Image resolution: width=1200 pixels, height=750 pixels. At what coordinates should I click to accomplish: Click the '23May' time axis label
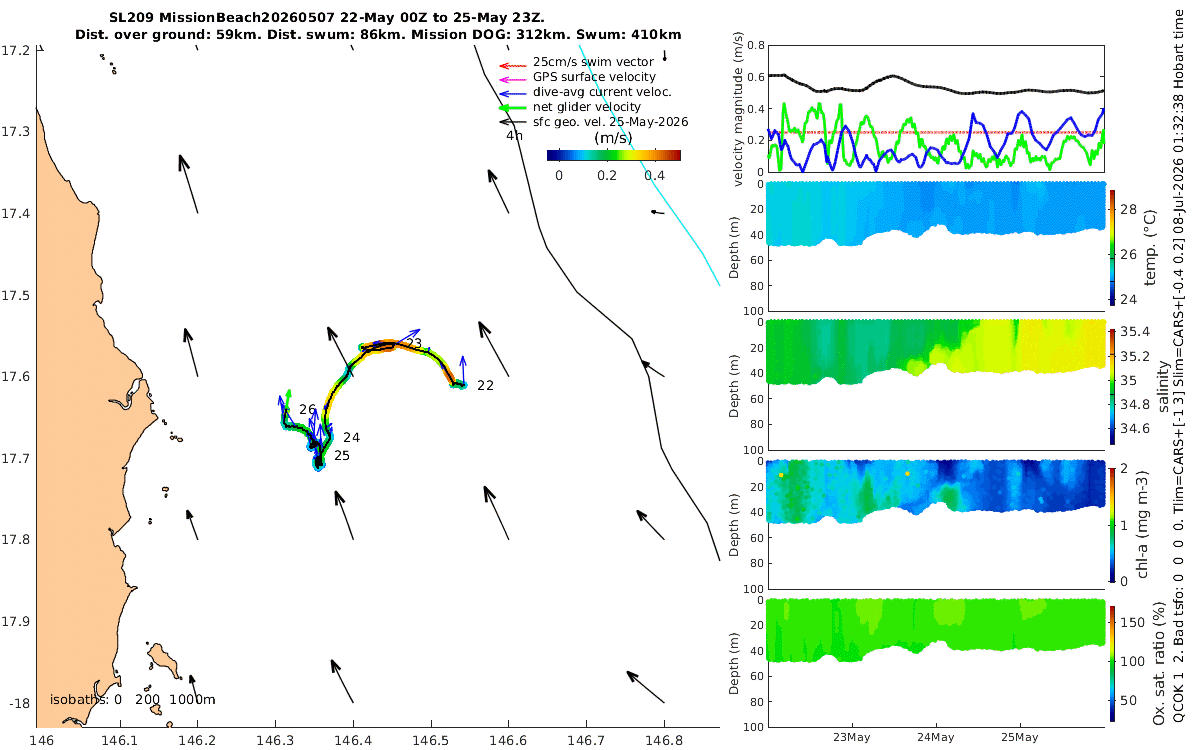click(x=852, y=736)
